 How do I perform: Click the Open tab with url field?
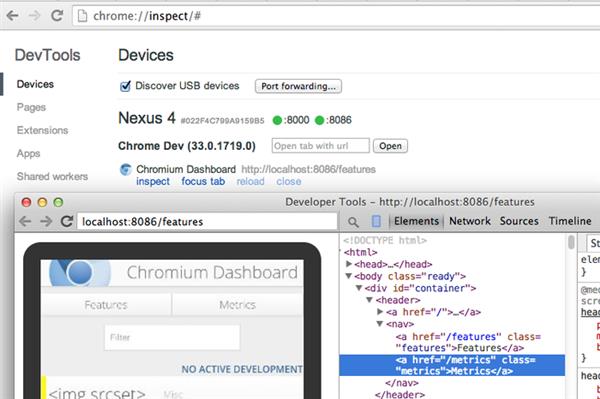point(321,146)
